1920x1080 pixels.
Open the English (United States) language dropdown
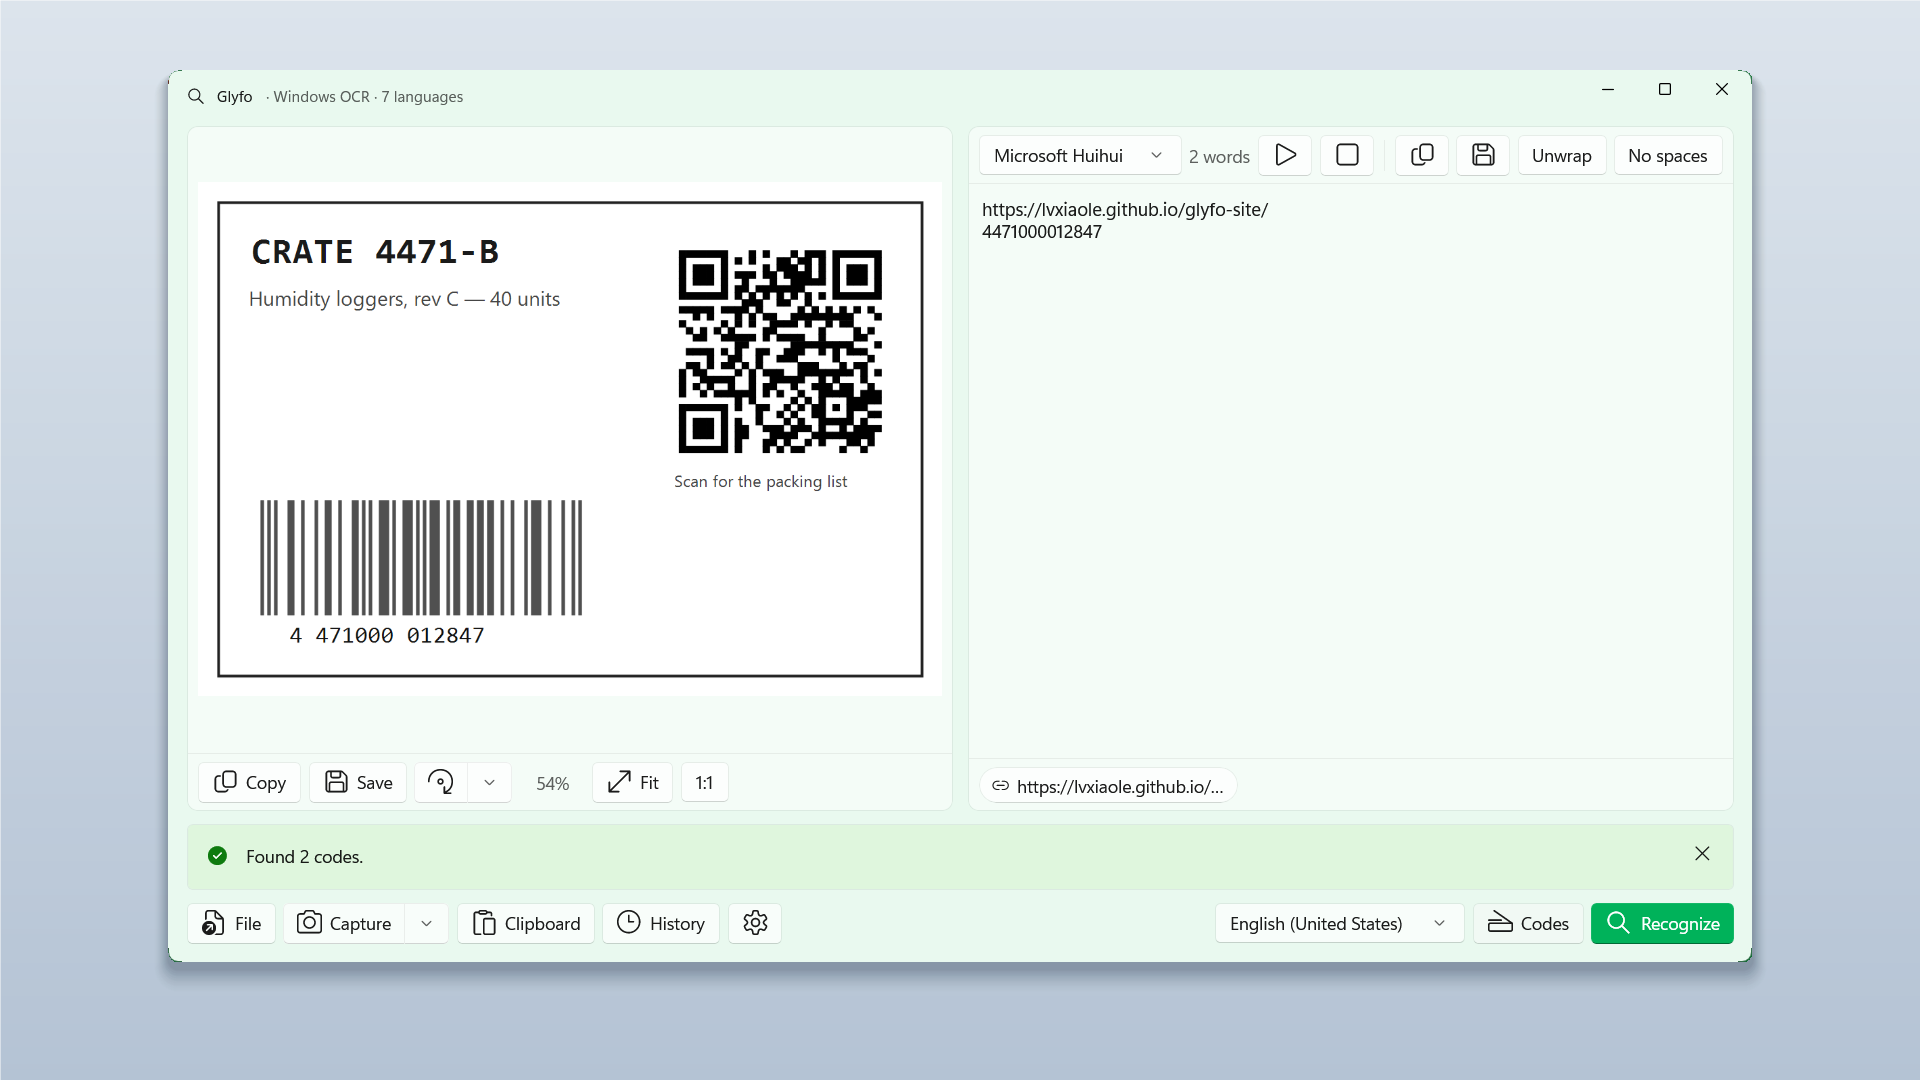[x=1339, y=923]
